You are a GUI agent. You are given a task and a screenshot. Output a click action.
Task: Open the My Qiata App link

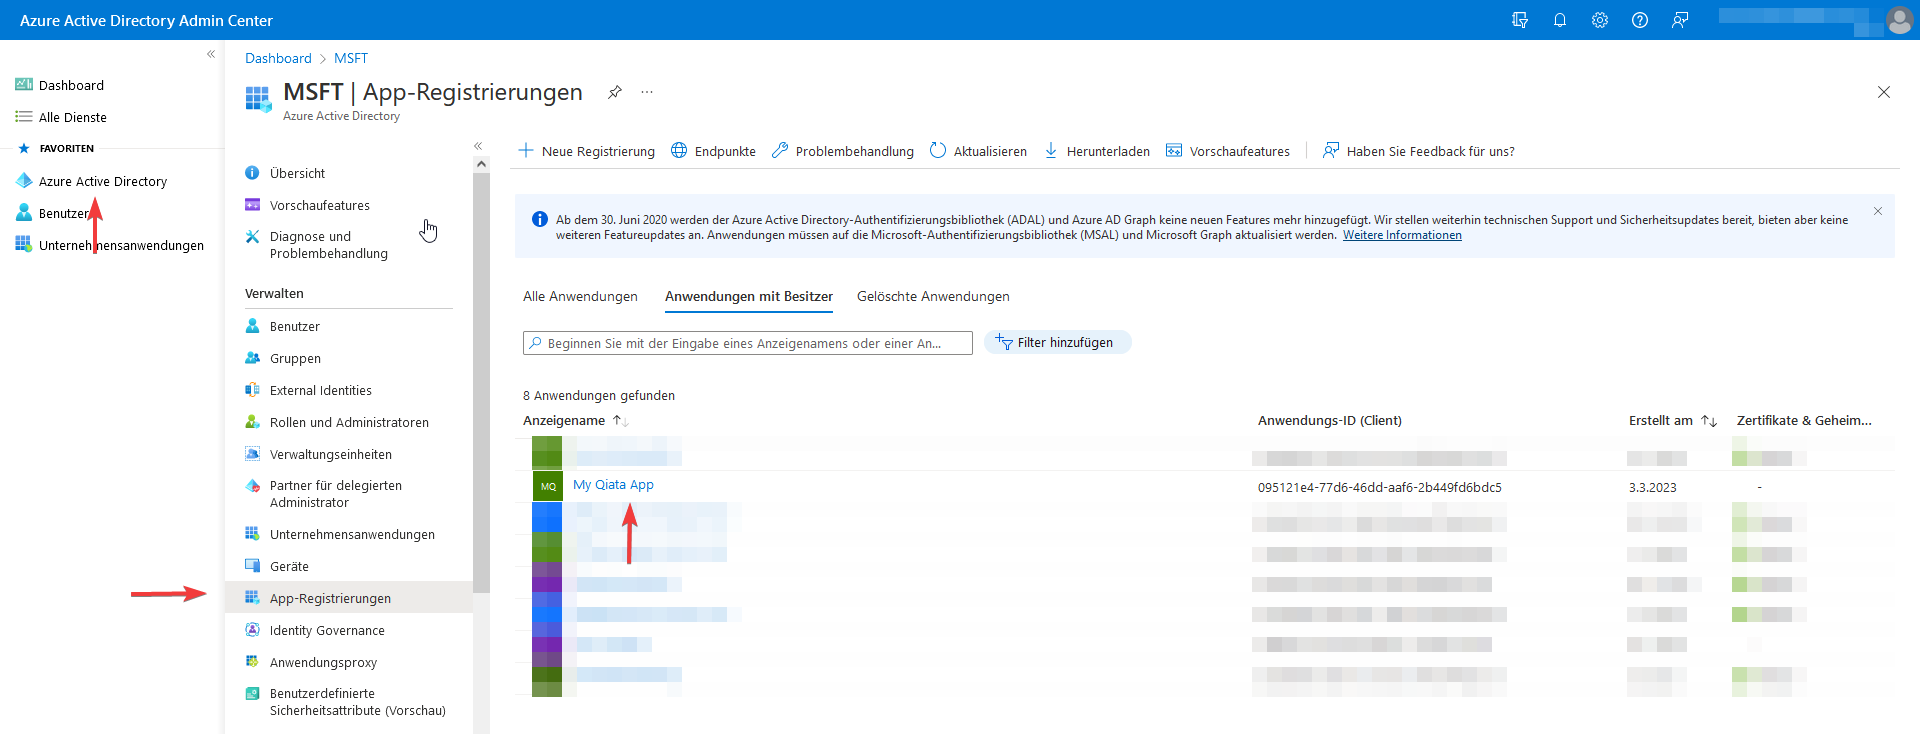[613, 485]
